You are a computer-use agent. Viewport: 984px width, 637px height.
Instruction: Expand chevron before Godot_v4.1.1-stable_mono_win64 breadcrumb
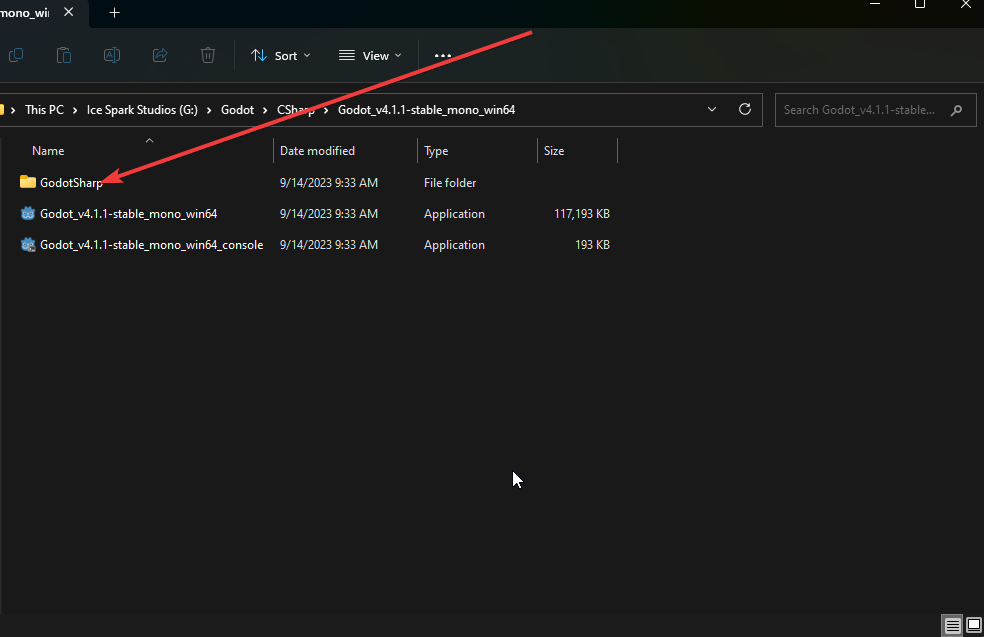[x=326, y=110]
